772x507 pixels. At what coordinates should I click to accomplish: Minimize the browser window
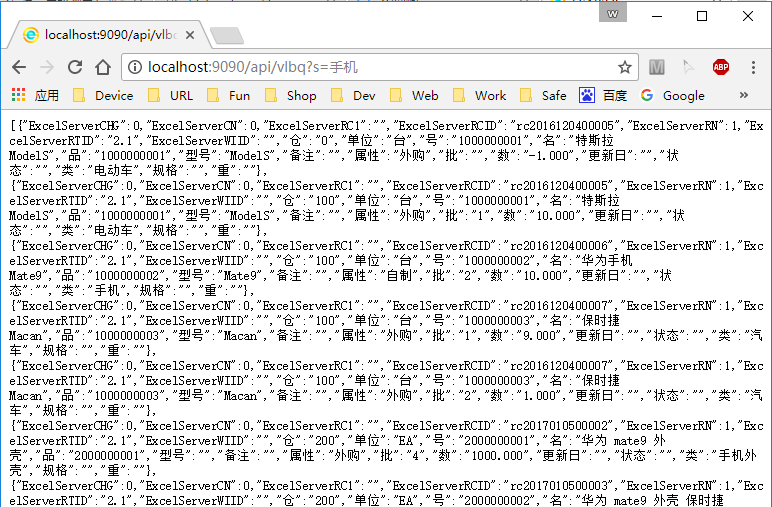pos(657,16)
